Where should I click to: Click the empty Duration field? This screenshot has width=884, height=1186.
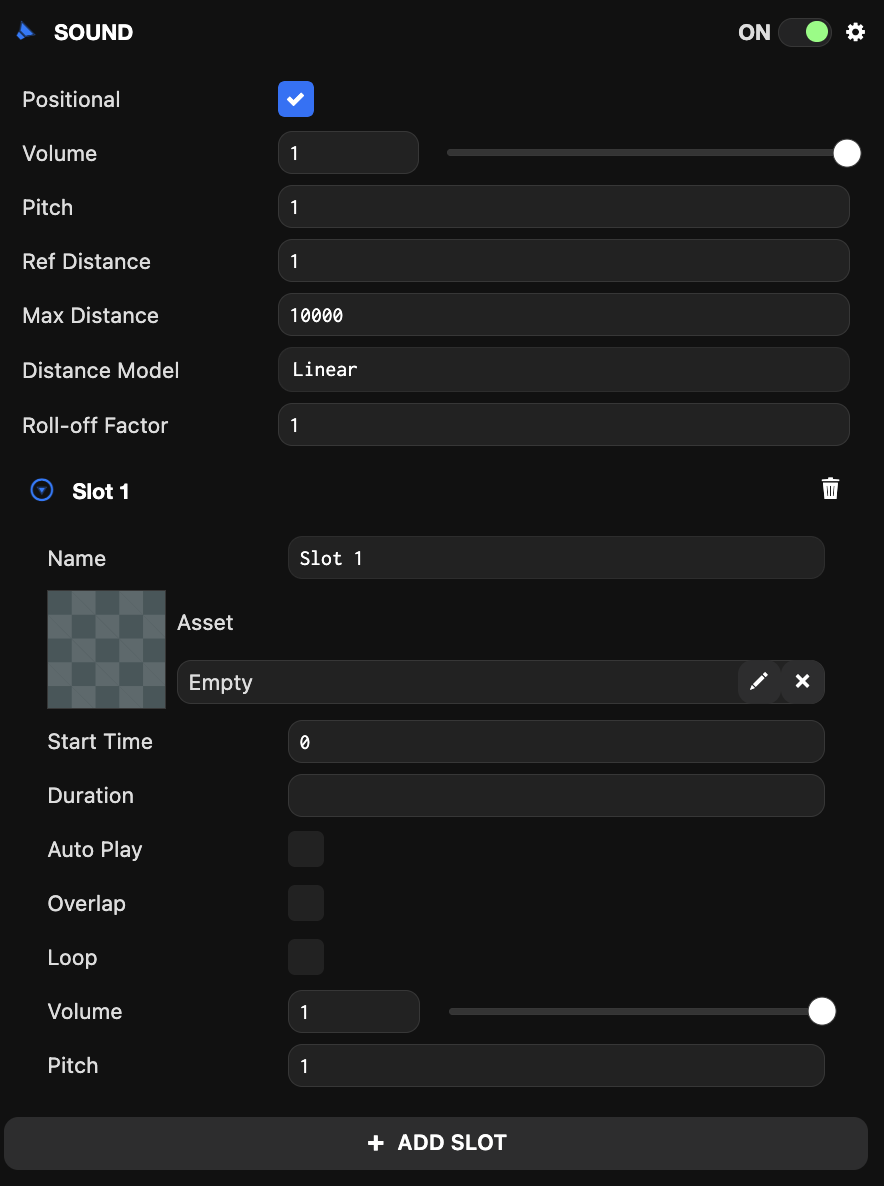point(556,795)
